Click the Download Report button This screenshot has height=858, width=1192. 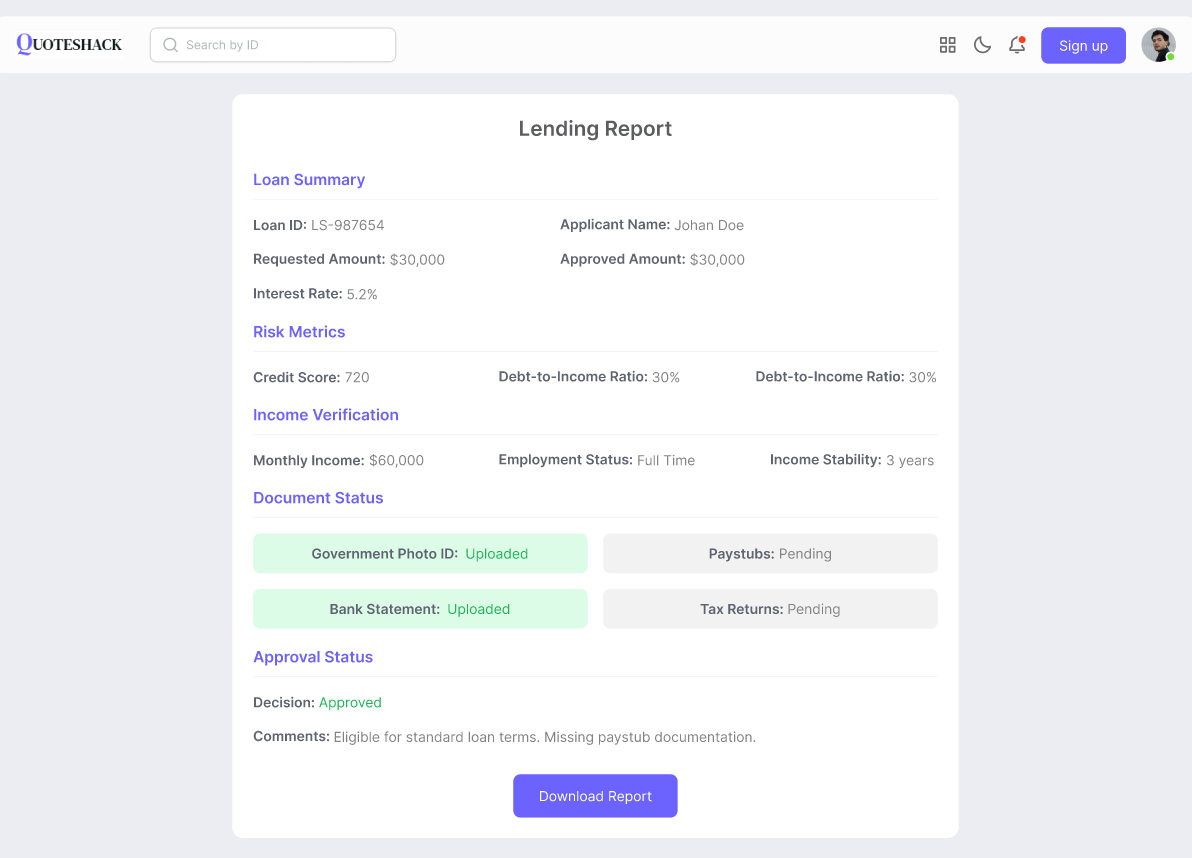595,796
